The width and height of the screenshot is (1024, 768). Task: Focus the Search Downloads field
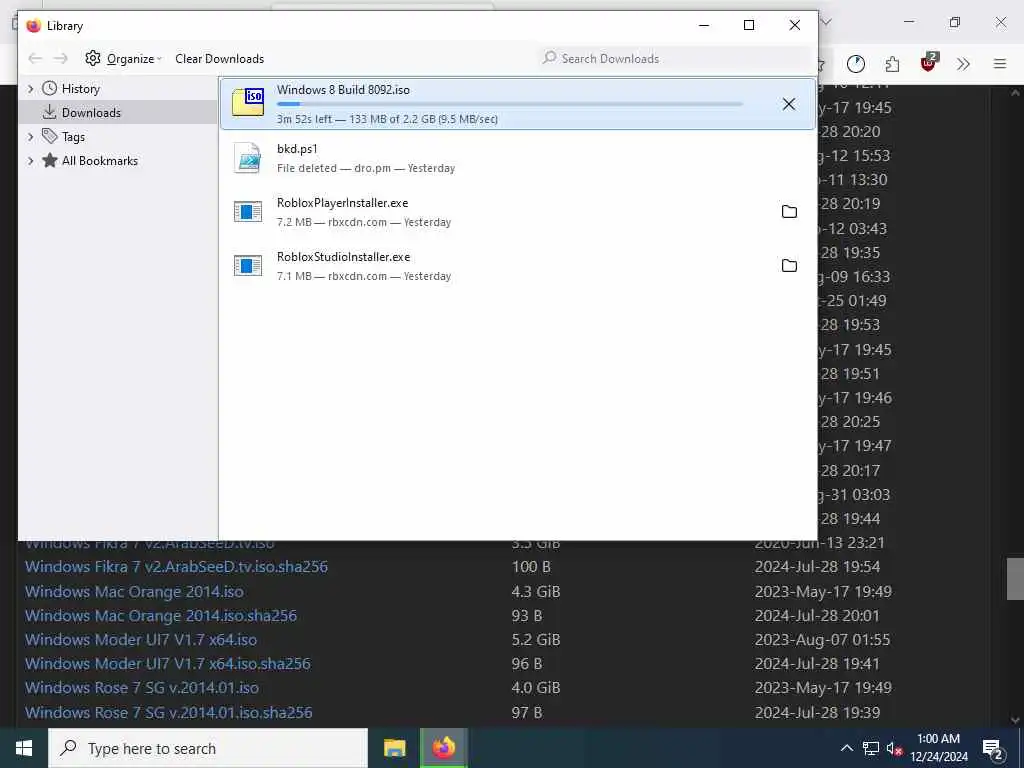(673, 59)
